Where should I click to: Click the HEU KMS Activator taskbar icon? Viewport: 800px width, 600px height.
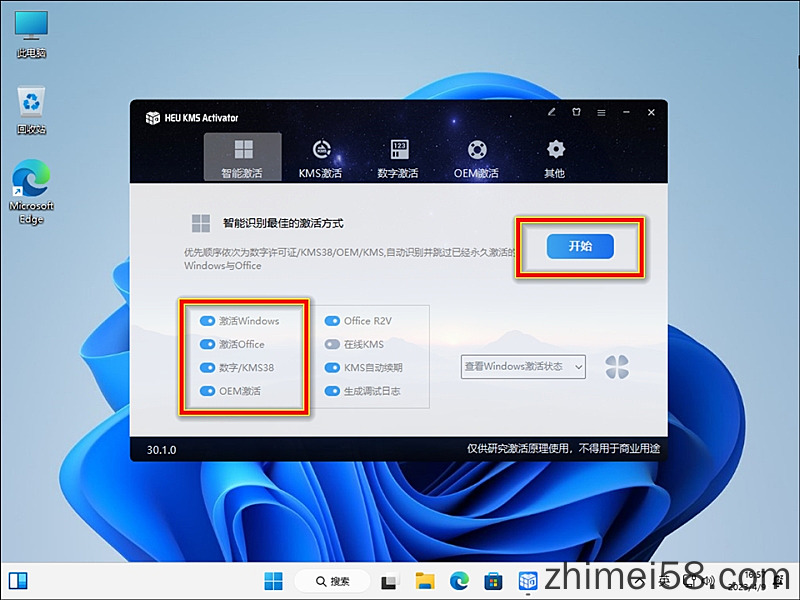click(x=528, y=581)
